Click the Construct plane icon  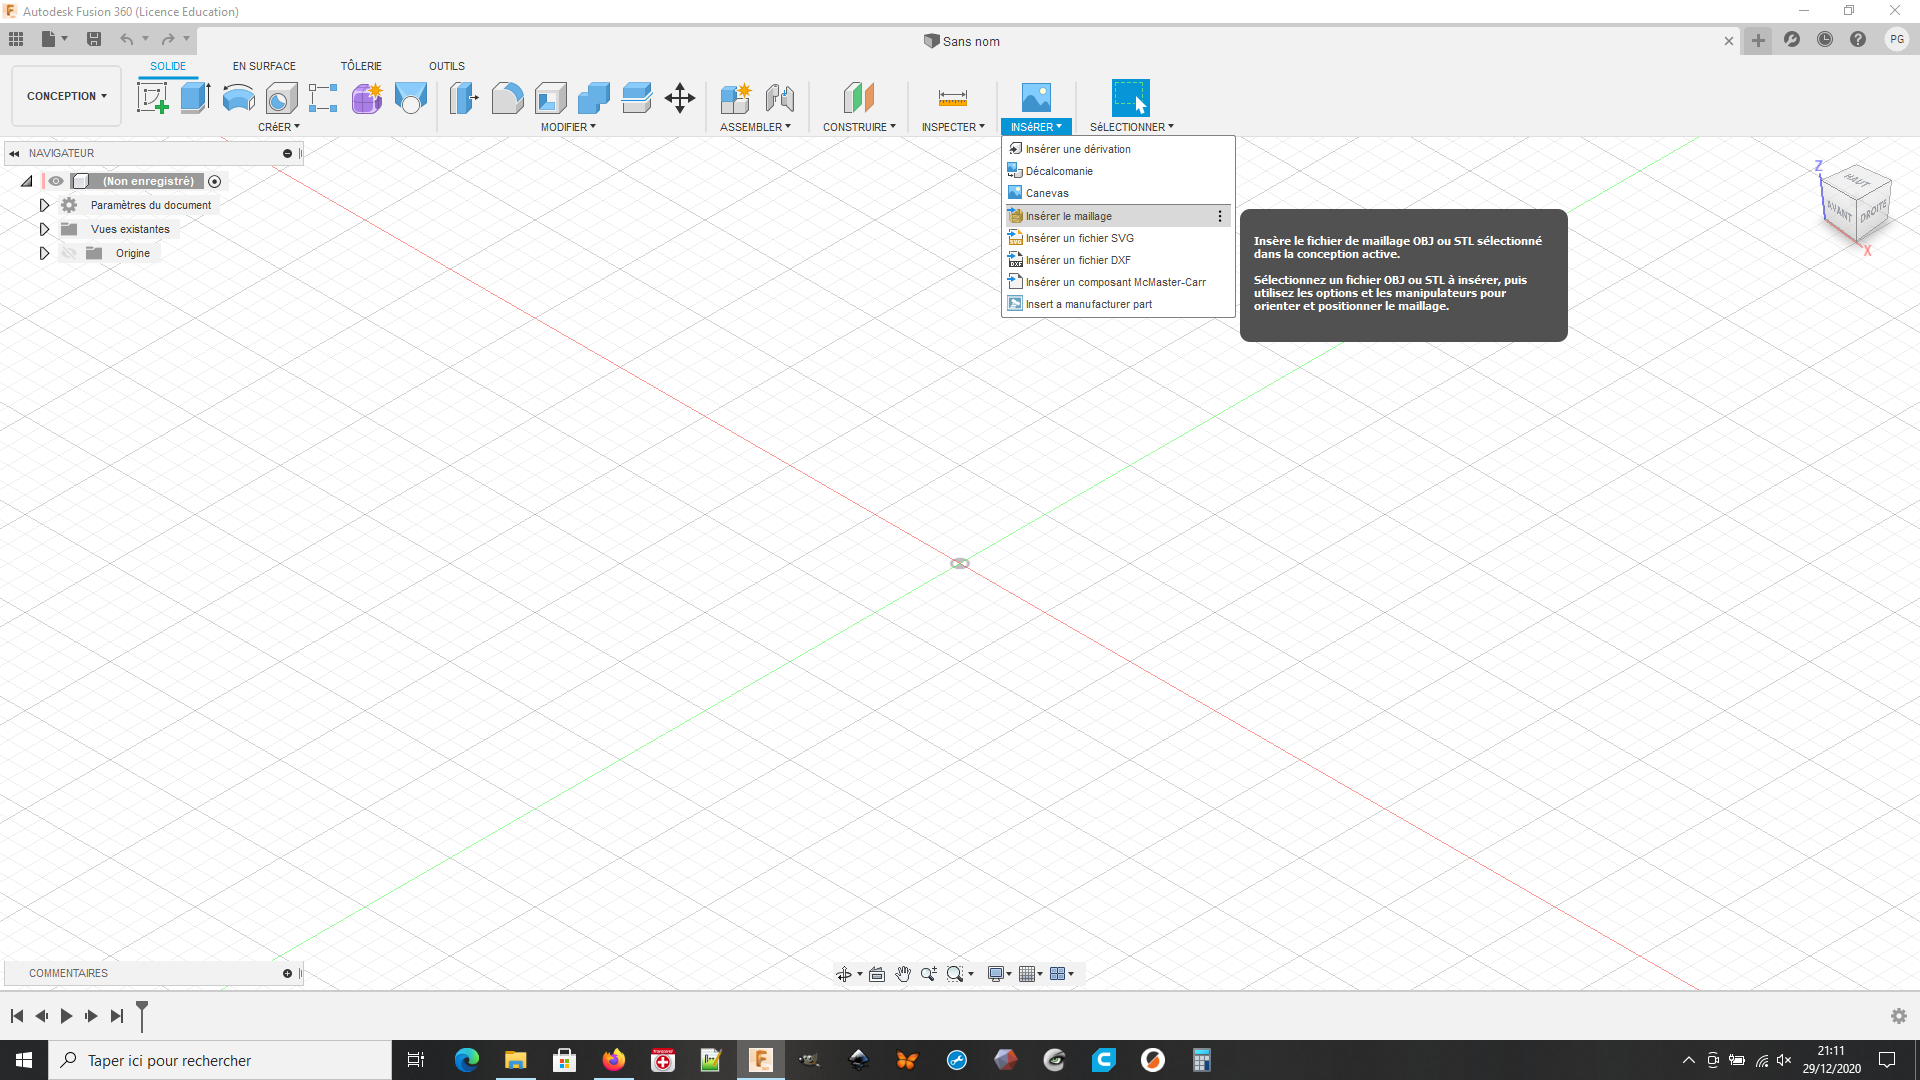coord(858,98)
